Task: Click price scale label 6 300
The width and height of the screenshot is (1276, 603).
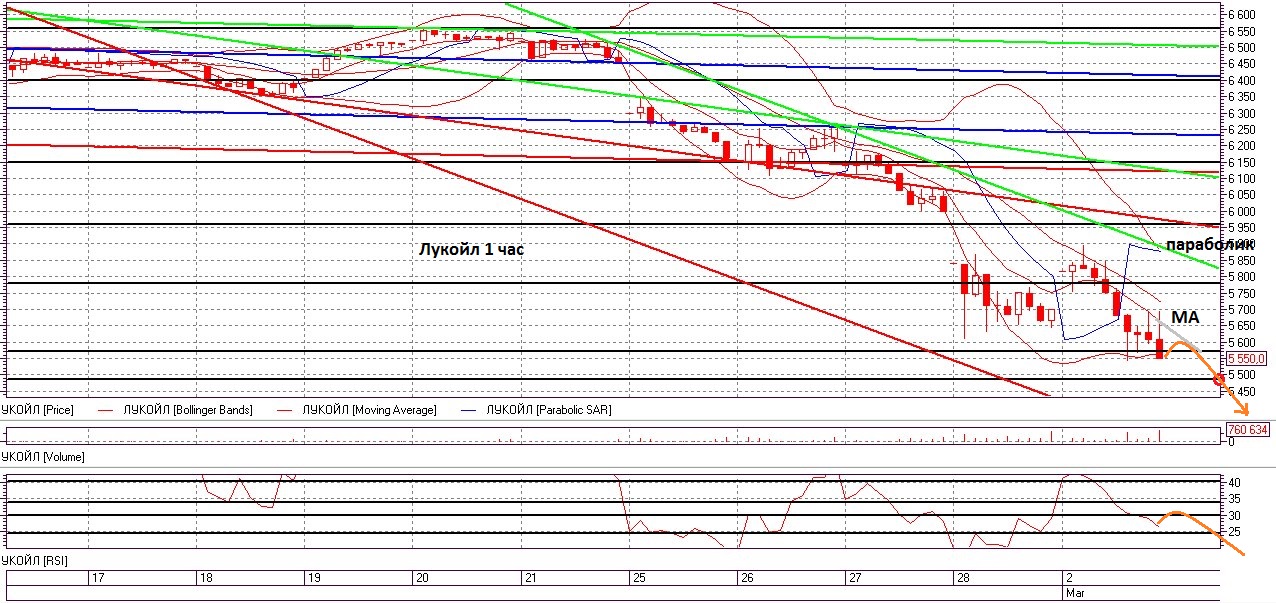Action: click(x=1241, y=113)
